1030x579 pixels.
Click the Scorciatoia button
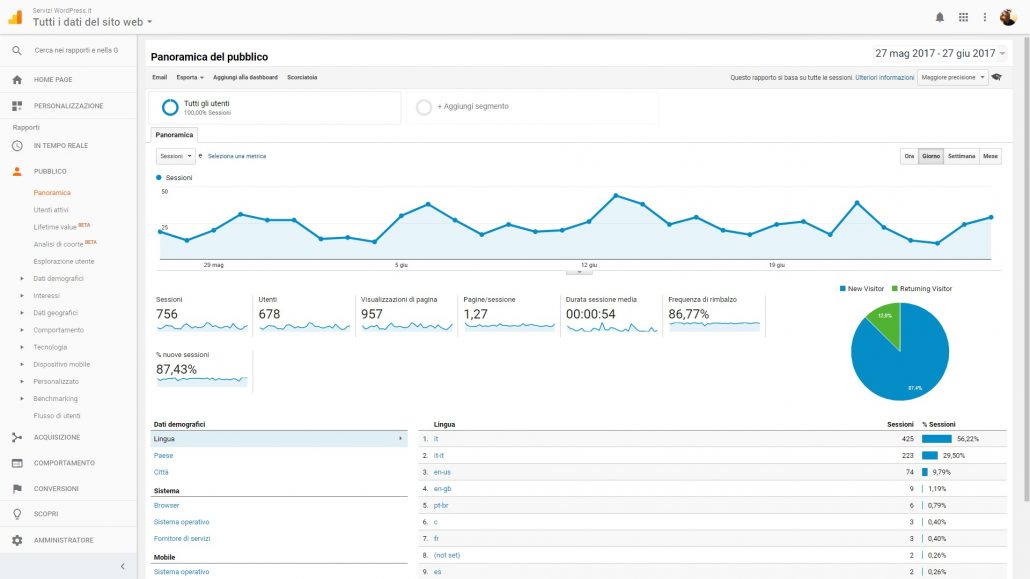(x=302, y=77)
